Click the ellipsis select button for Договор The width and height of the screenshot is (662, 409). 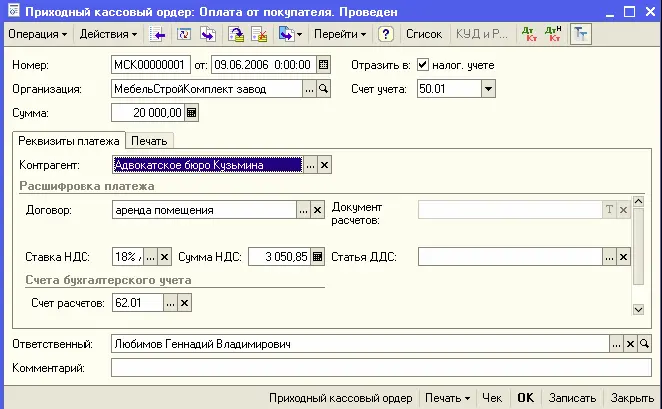point(303,210)
